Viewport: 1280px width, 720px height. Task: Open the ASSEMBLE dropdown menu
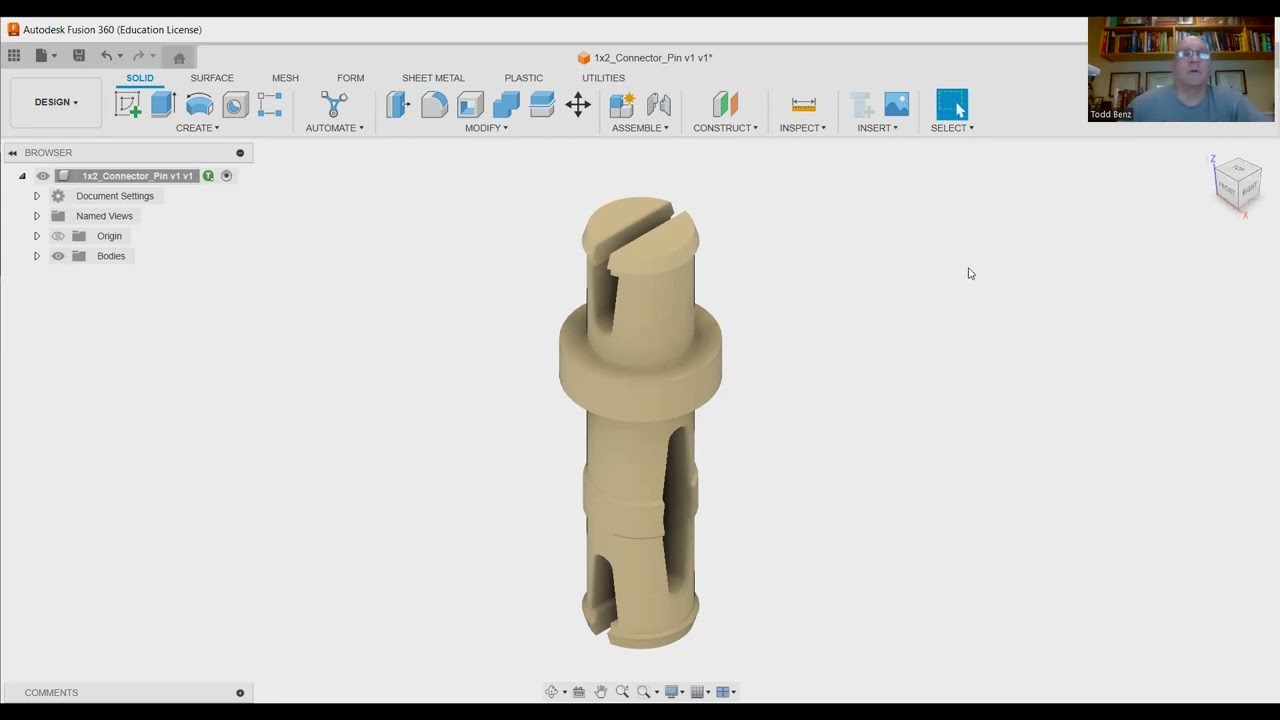pyautogui.click(x=641, y=128)
